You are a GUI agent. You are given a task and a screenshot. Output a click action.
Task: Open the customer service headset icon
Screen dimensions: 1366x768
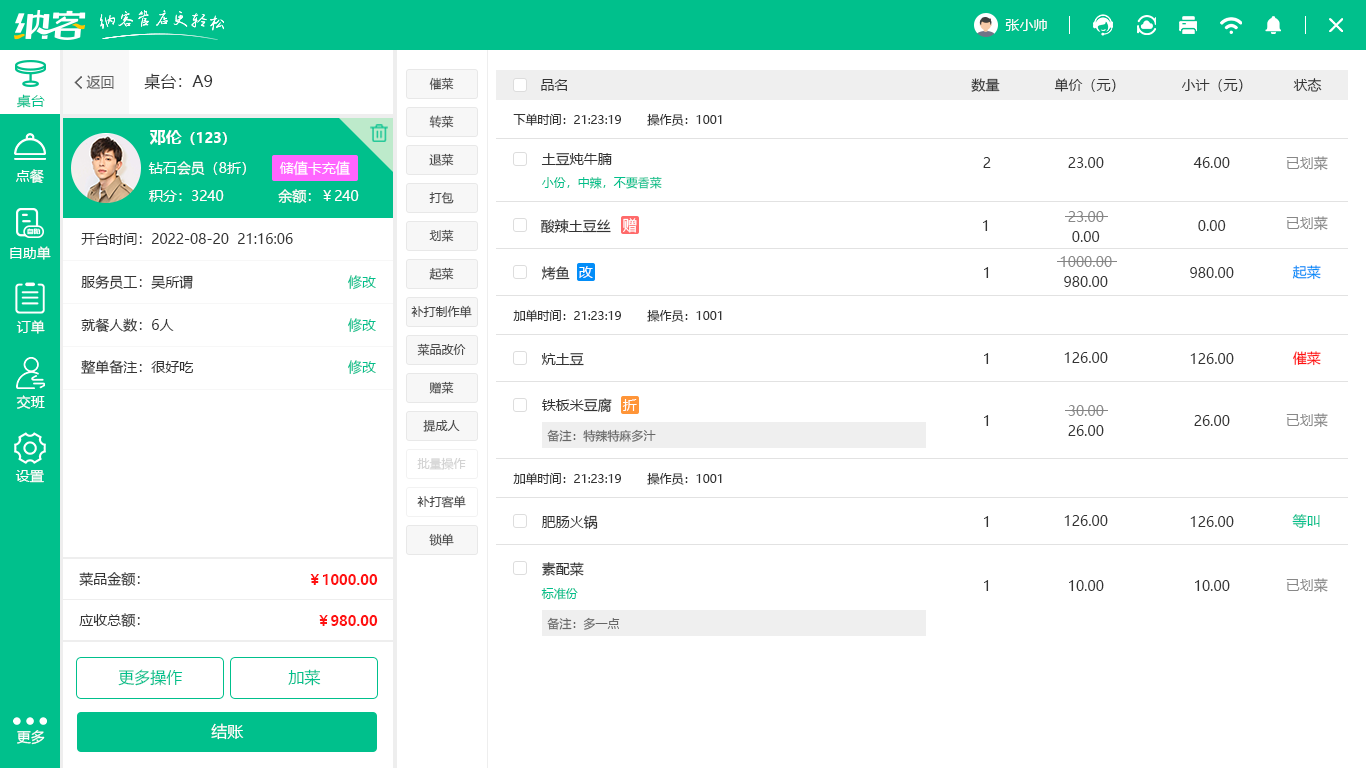1102,25
